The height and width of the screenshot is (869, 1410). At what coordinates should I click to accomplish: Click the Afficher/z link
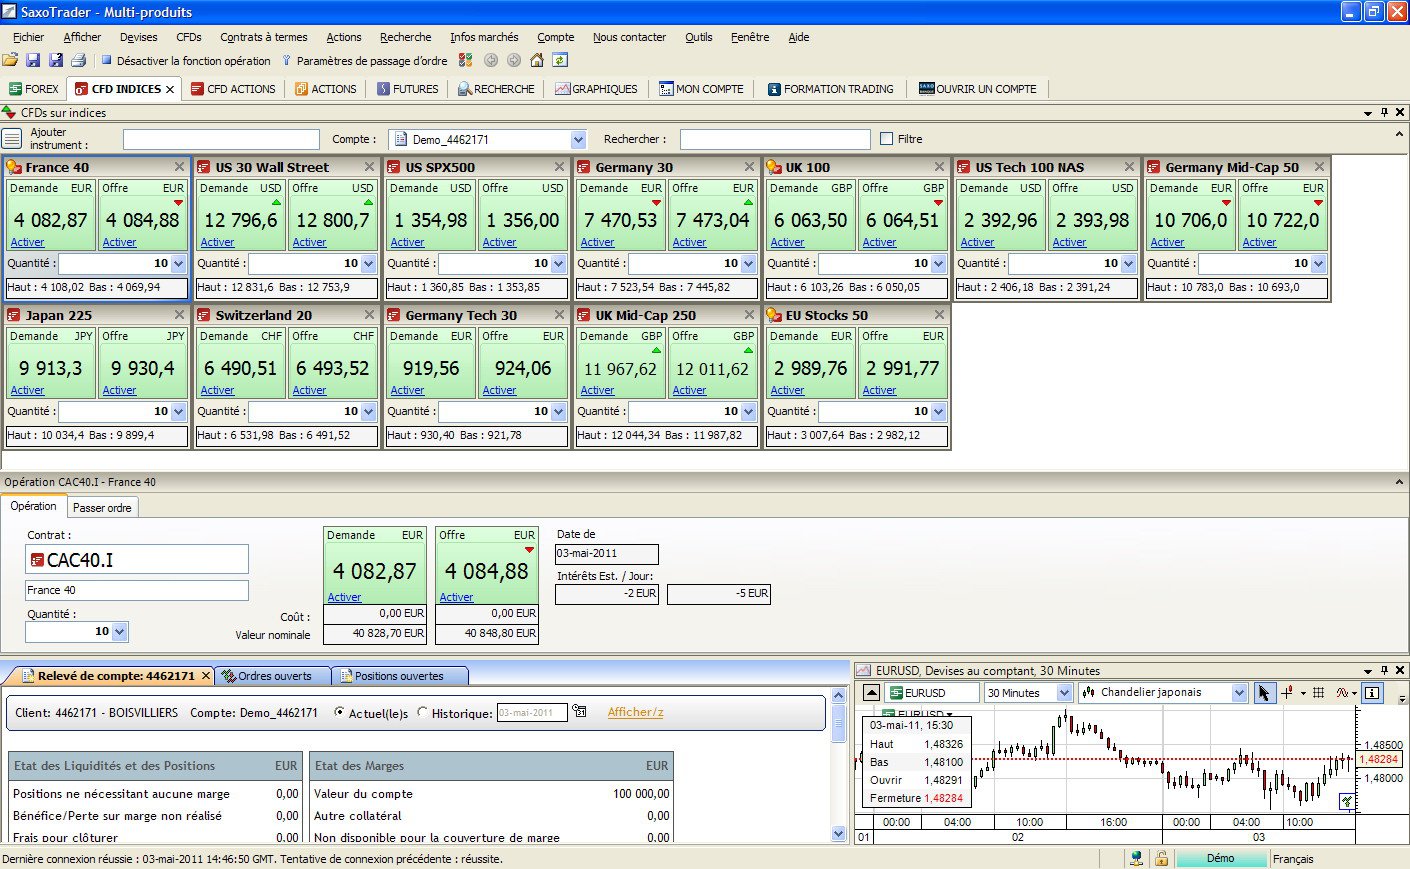click(636, 712)
